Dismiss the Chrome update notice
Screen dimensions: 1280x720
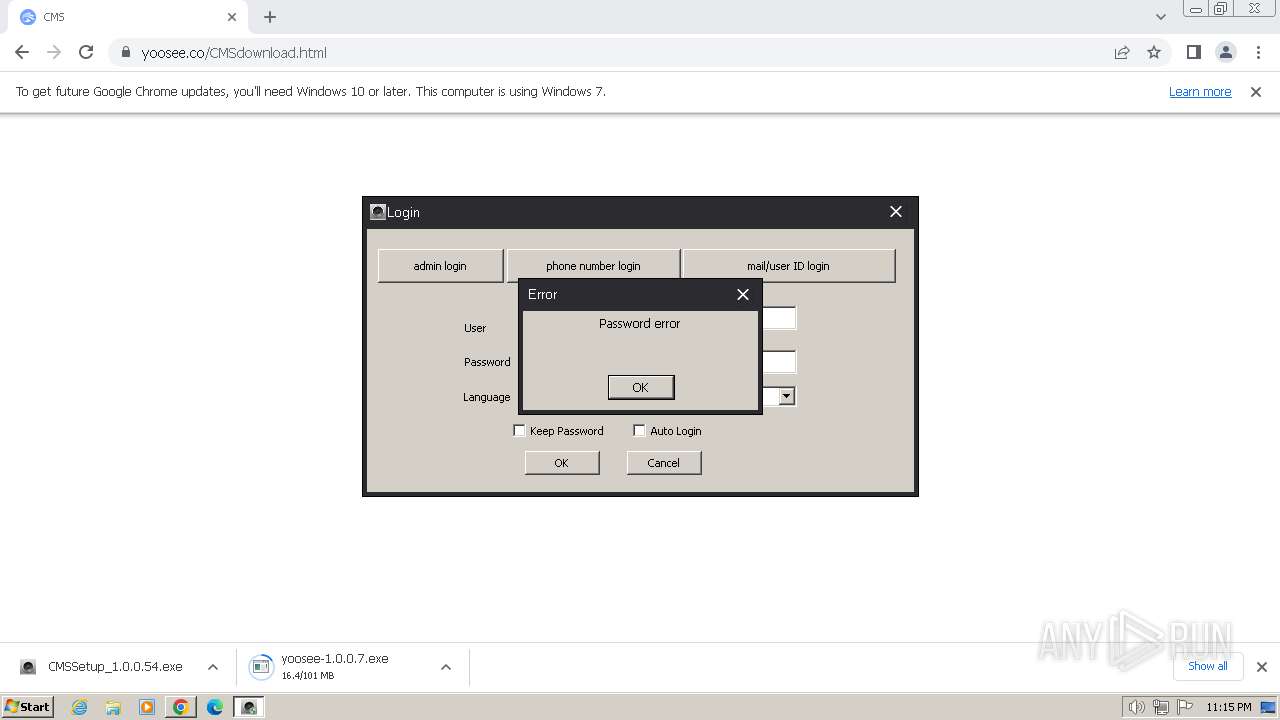coord(1256,91)
